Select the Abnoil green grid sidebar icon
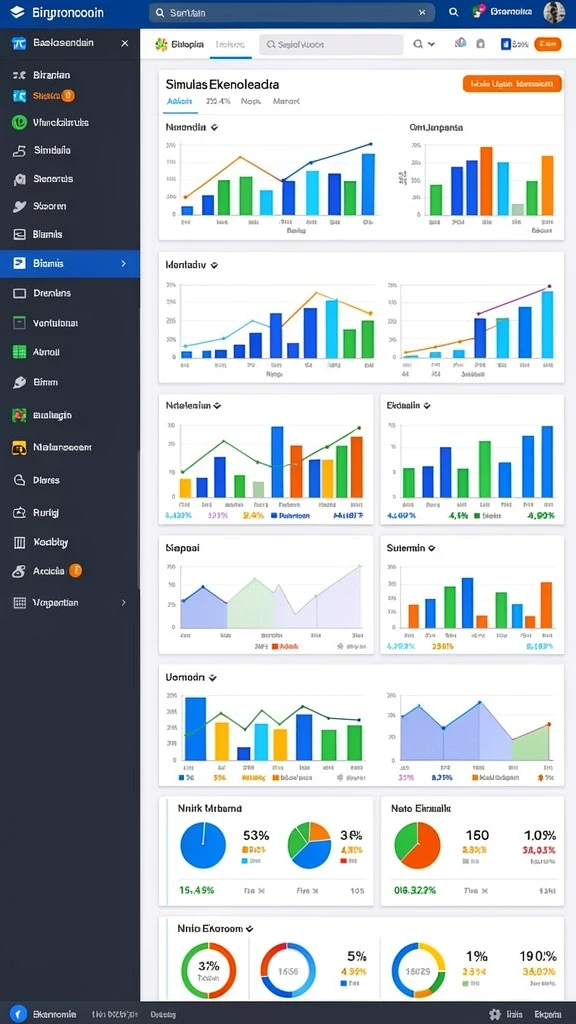Image resolution: width=576 pixels, height=1024 pixels. point(20,352)
